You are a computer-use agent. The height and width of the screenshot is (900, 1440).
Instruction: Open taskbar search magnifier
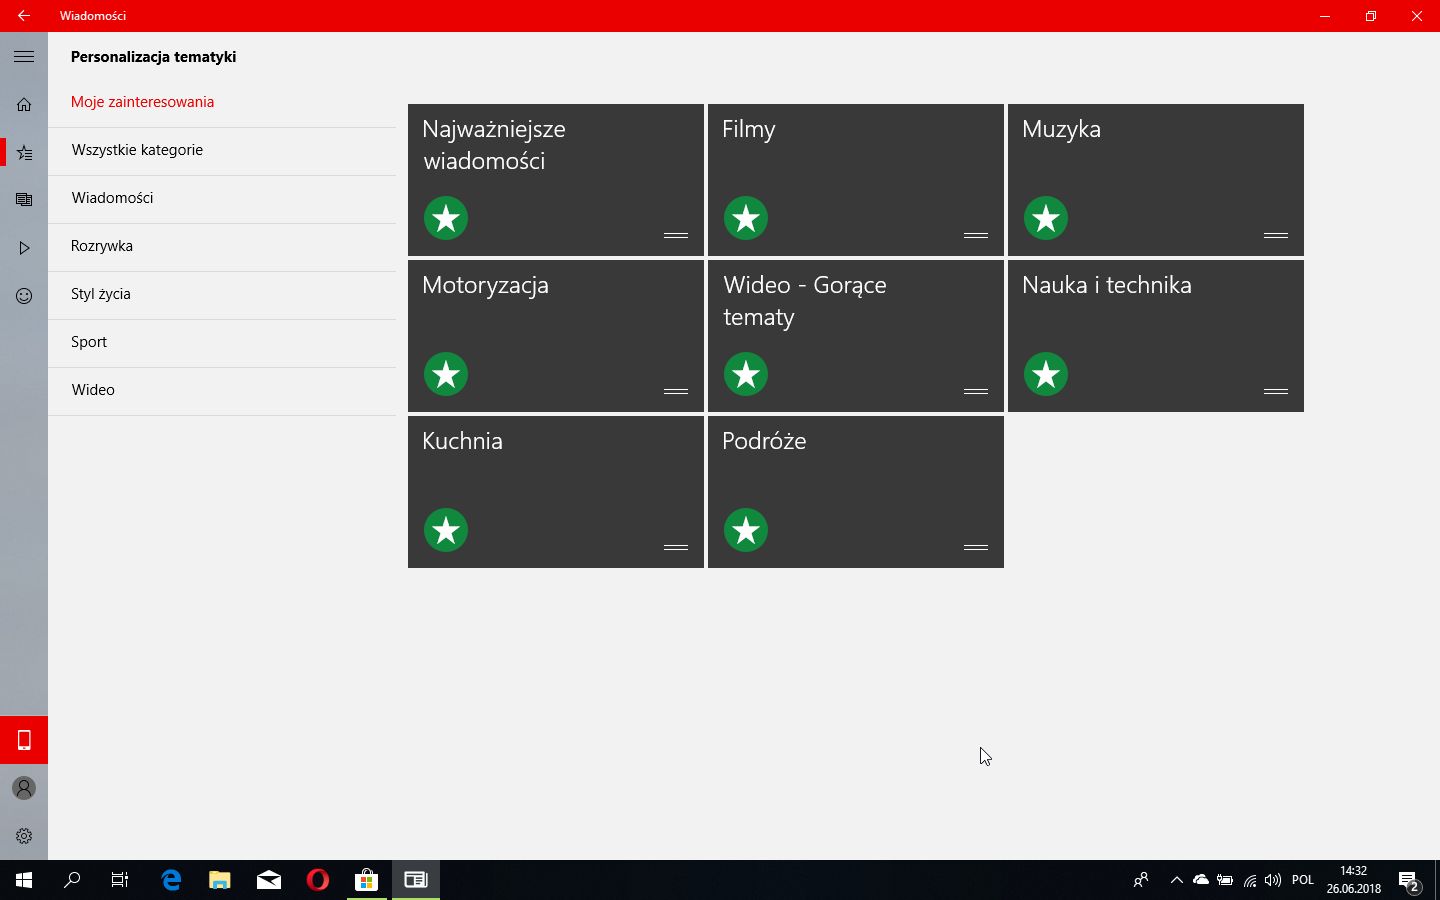[x=72, y=880]
